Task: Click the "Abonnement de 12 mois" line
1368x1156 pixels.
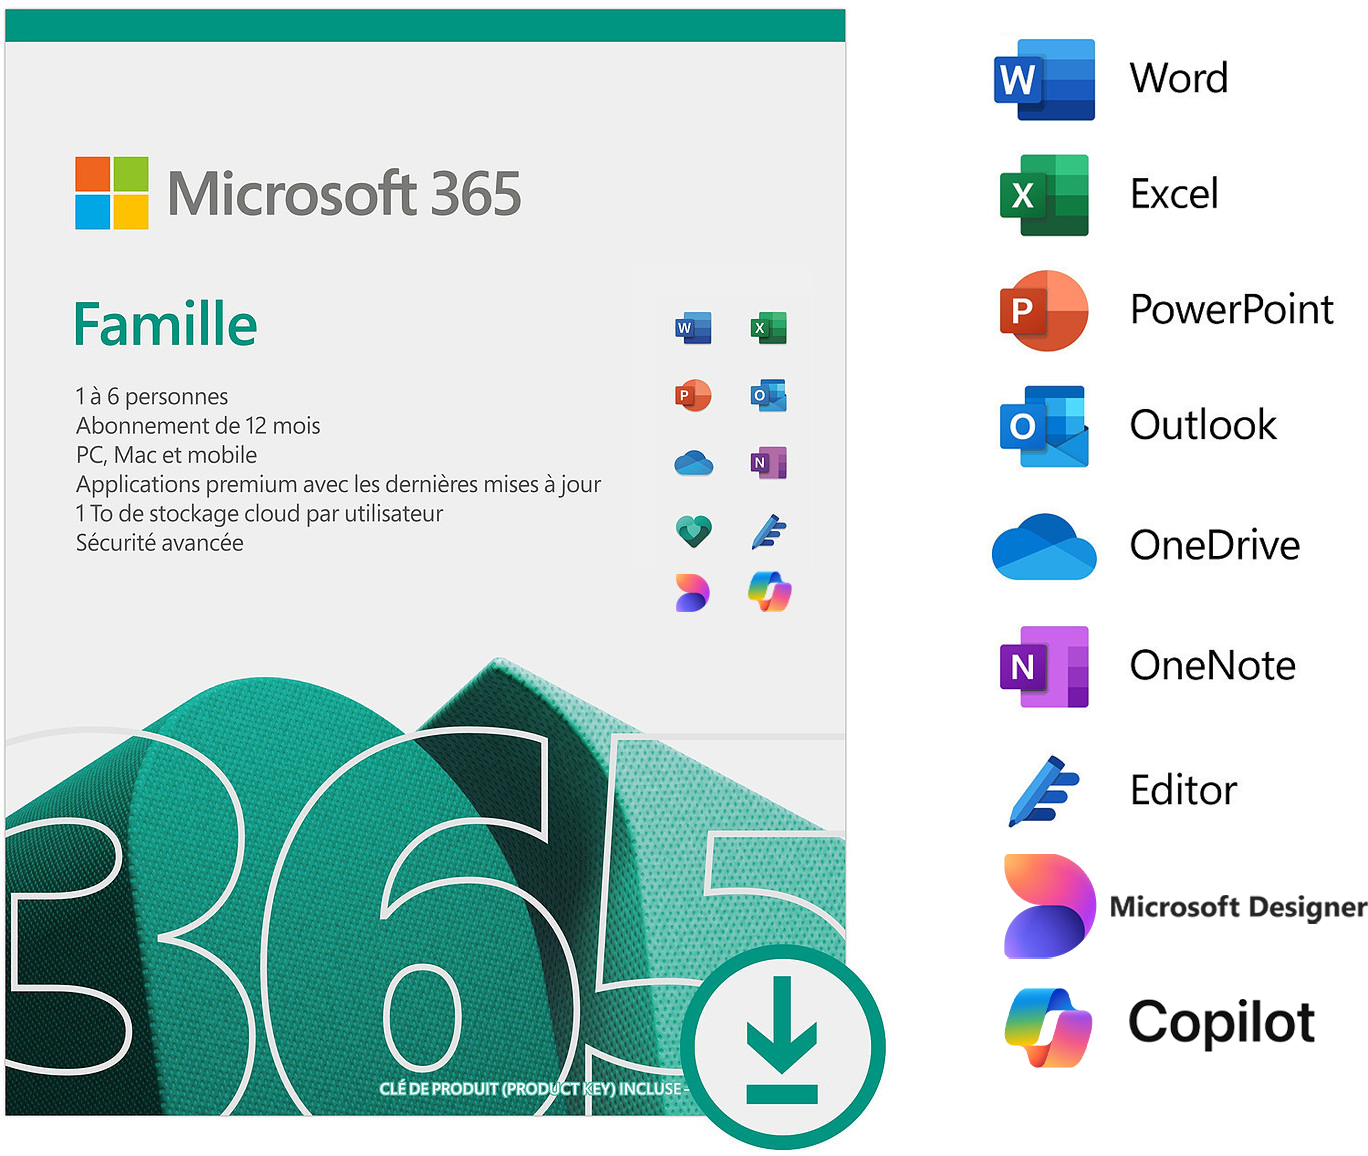Action: tap(198, 426)
